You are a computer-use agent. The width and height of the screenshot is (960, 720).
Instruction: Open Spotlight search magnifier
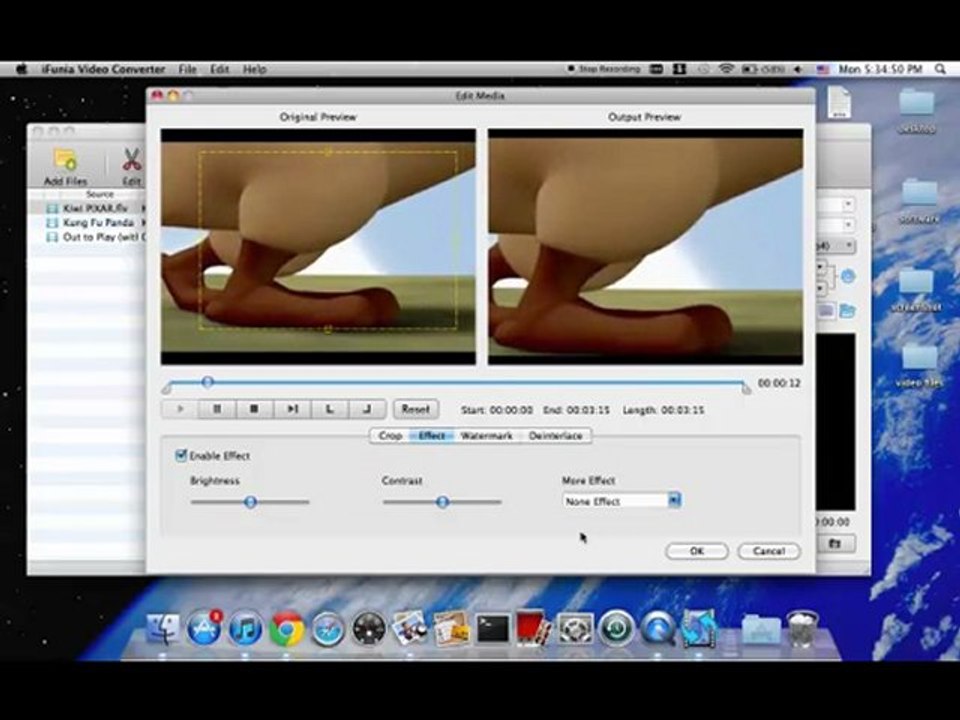[940, 69]
